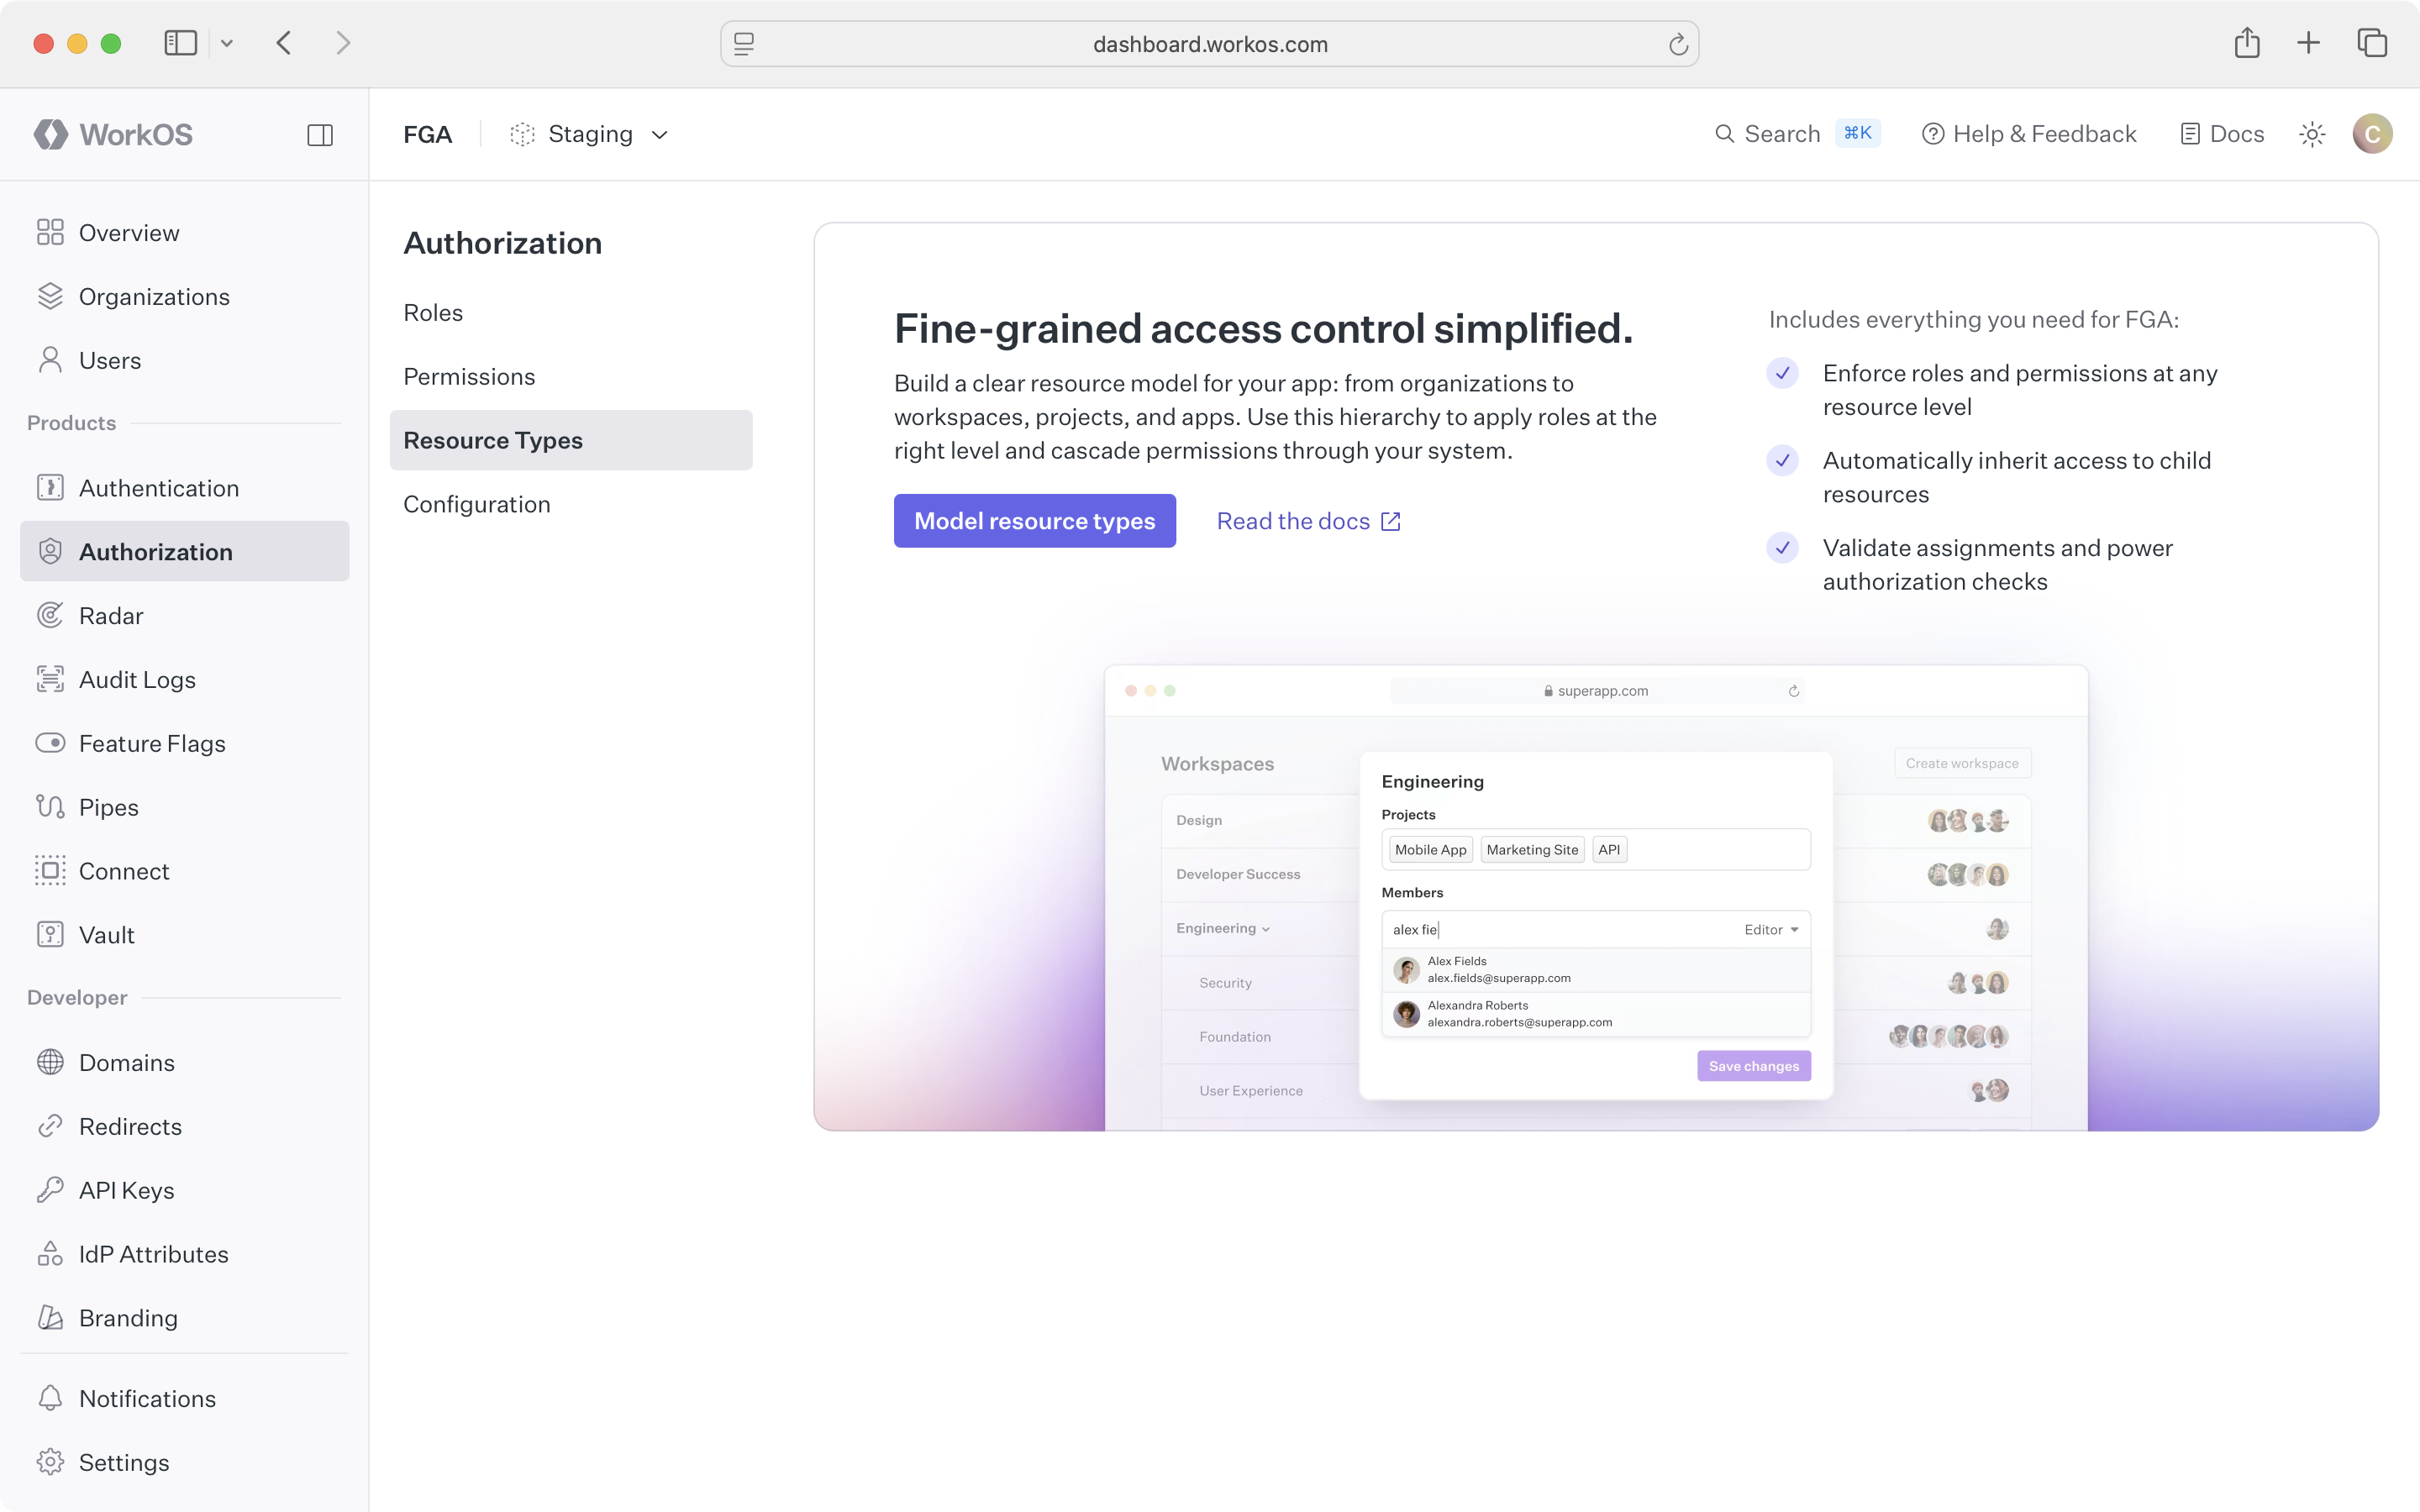Screen dimensions: 2420x1512
Task: Expand Safari sidebar options chevron
Action: 227,43
